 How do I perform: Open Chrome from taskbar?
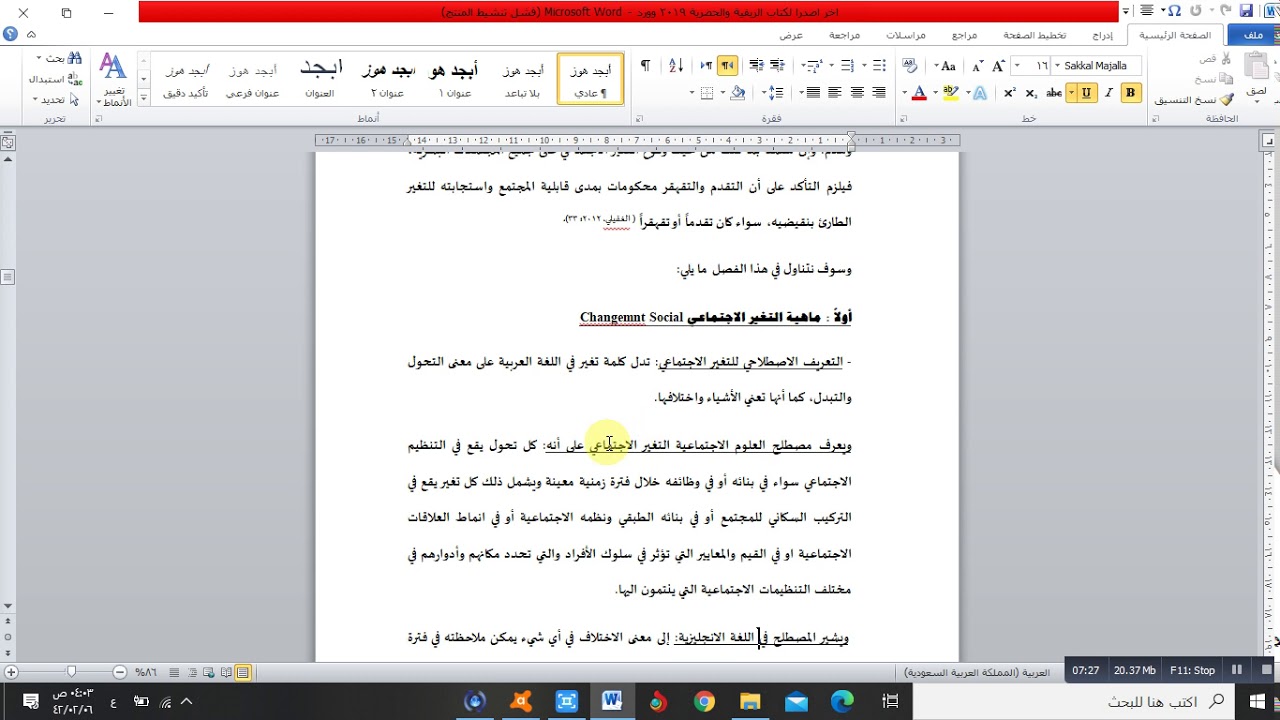pyautogui.click(x=704, y=702)
